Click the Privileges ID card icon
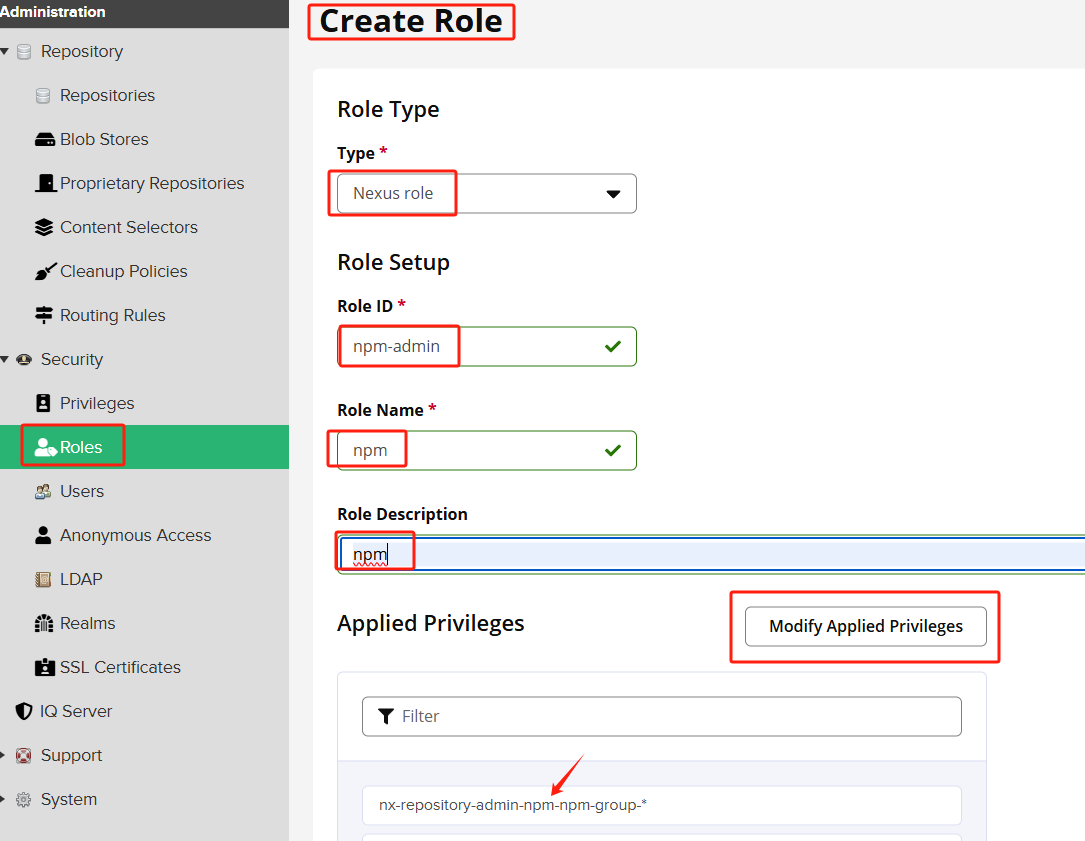This screenshot has width=1085, height=841. [43, 403]
